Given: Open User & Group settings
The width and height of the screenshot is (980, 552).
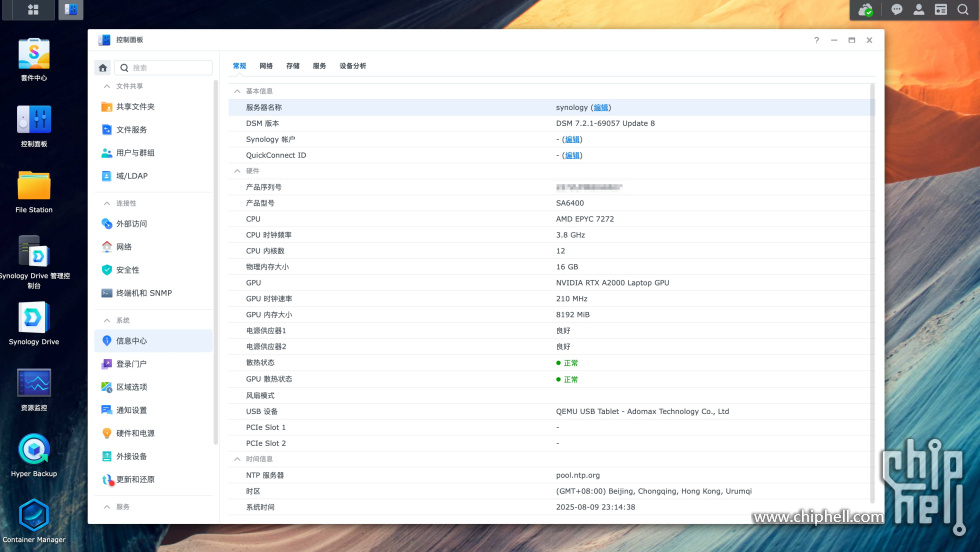Looking at the screenshot, I should pyautogui.click(x=154, y=153).
